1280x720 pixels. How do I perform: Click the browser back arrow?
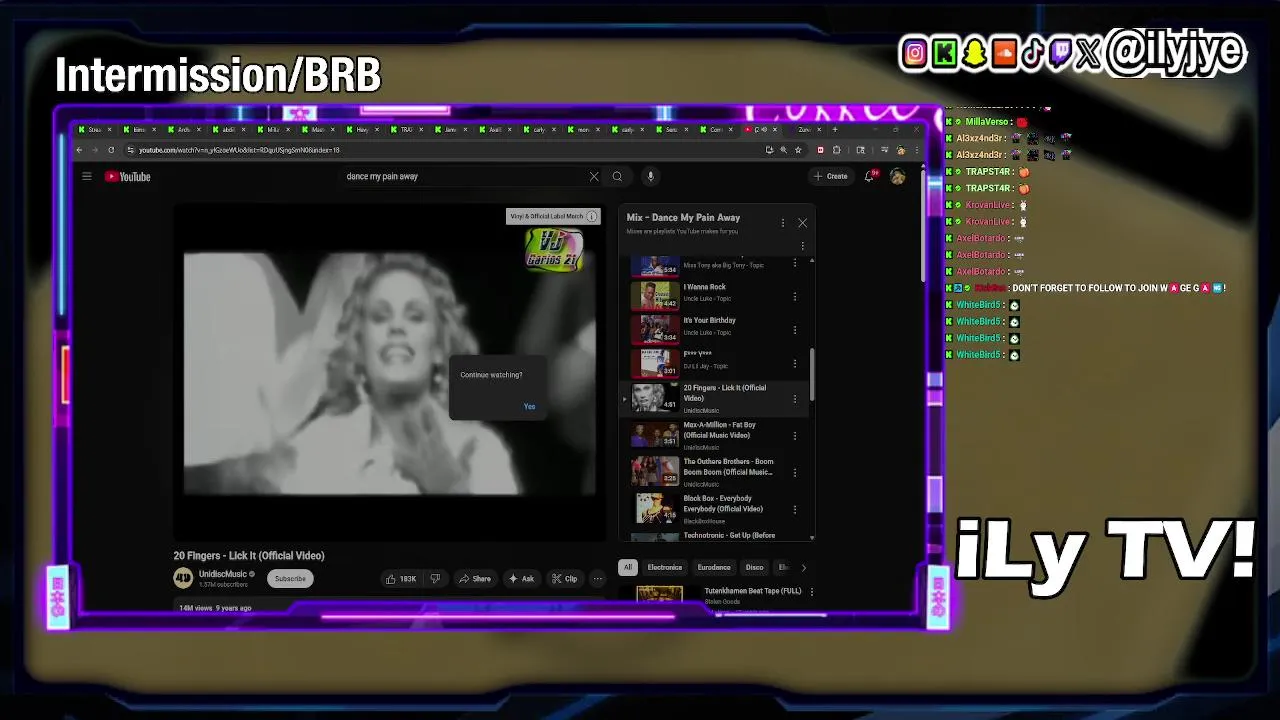[x=80, y=150]
